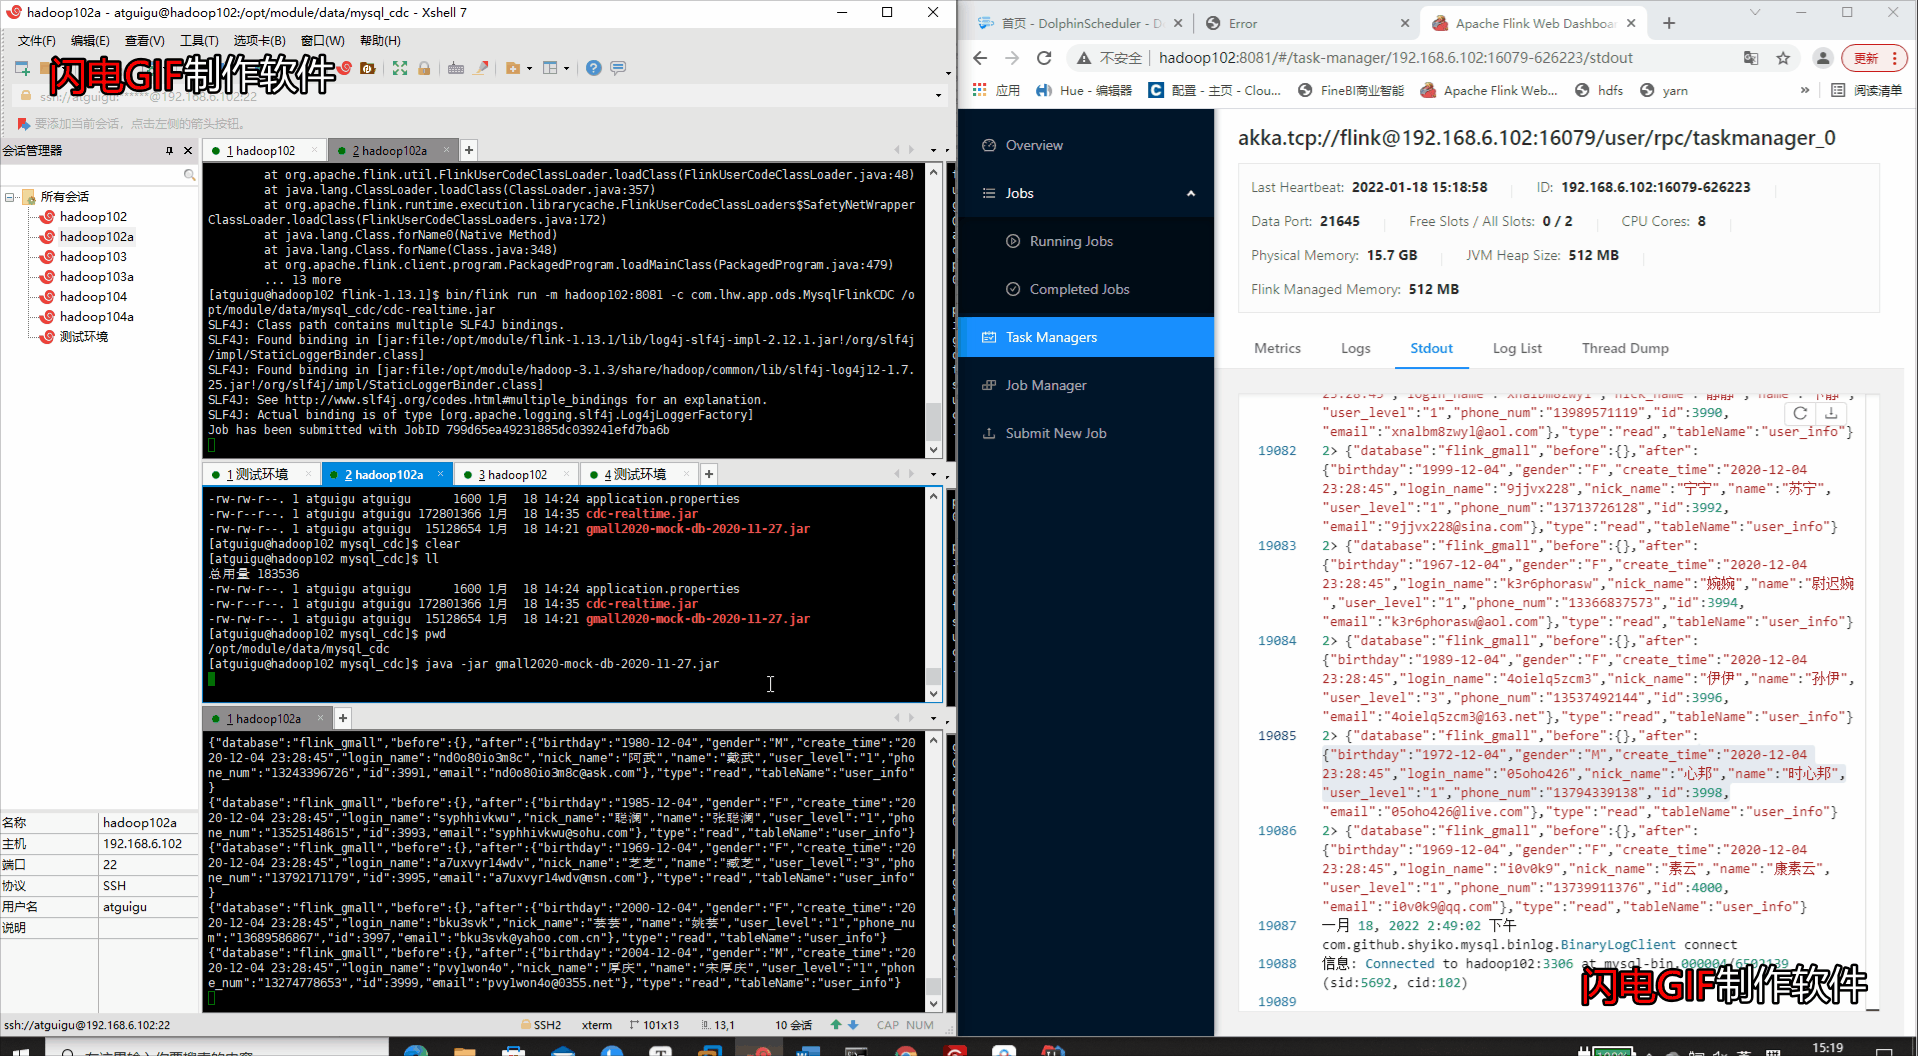This screenshot has width=1918, height=1056.
Task: Close the 2 hadoop102a tab in middle pane
Action: (440, 474)
